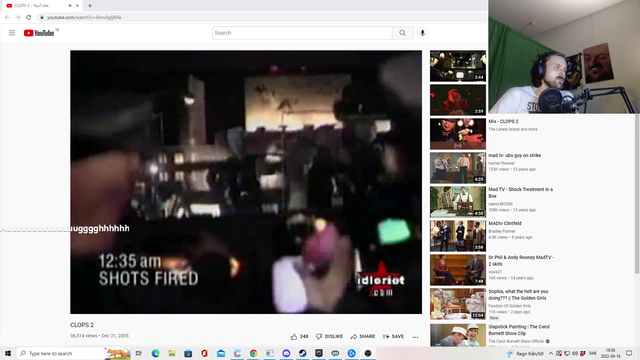The height and width of the screenshot is (360, 640).
Task: Click the taskbar search box
Action: coord(73,353)
